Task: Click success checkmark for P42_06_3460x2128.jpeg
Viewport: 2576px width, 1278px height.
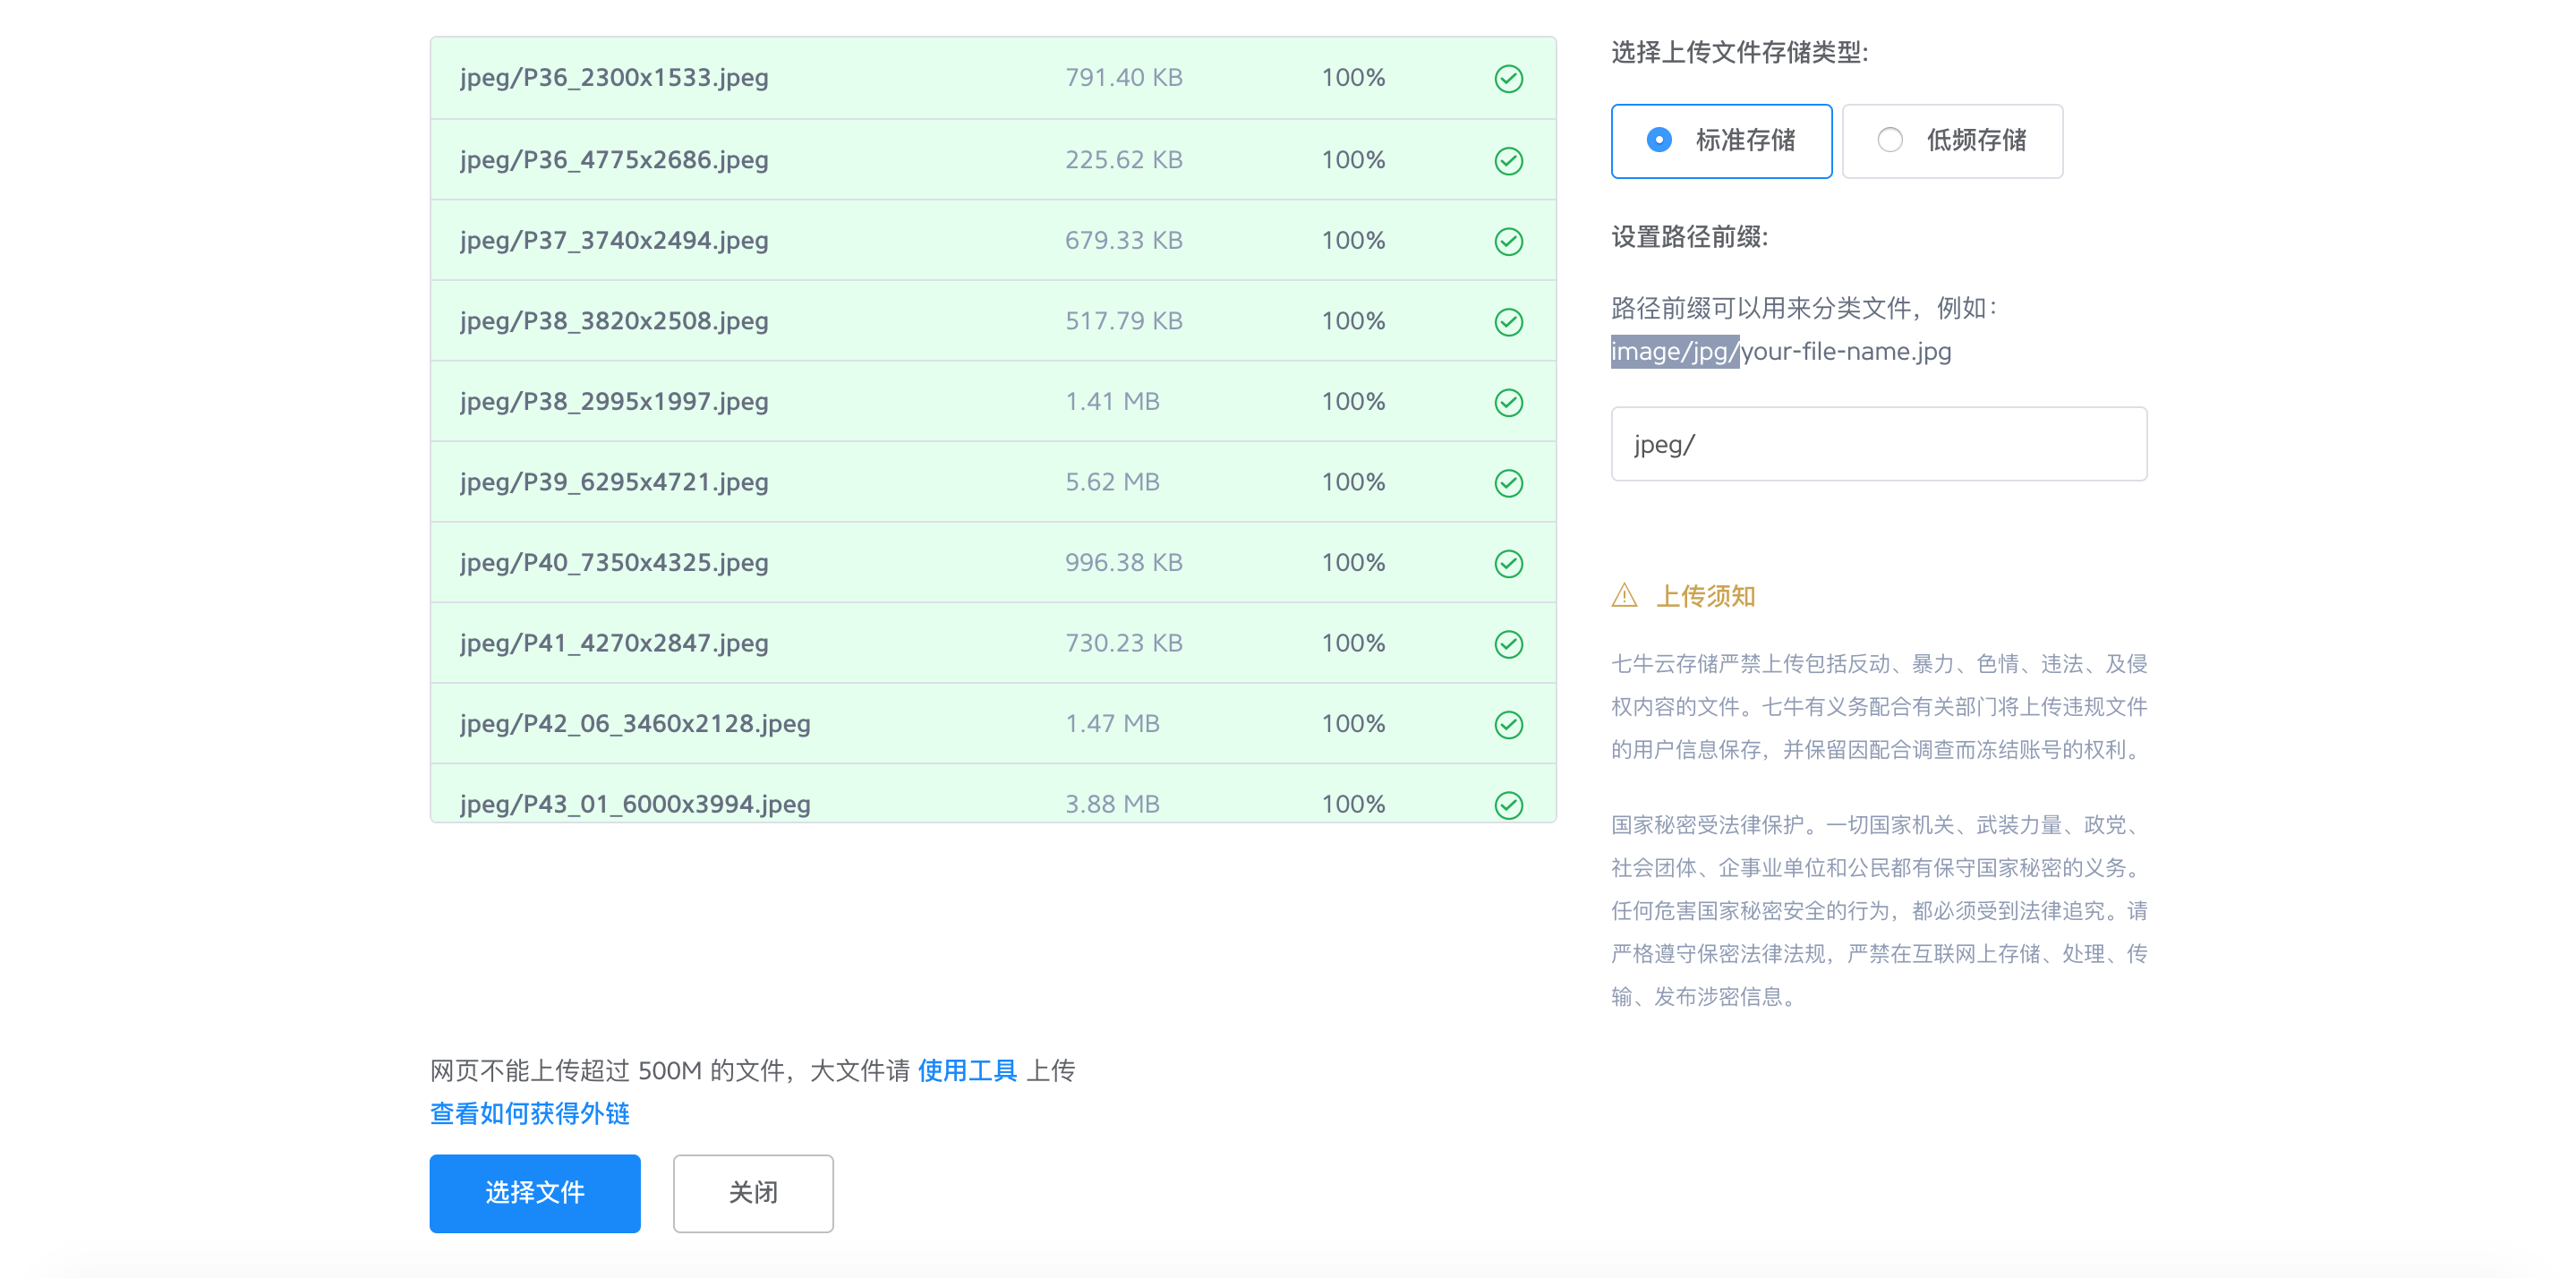Action: tap(1508, 724)
